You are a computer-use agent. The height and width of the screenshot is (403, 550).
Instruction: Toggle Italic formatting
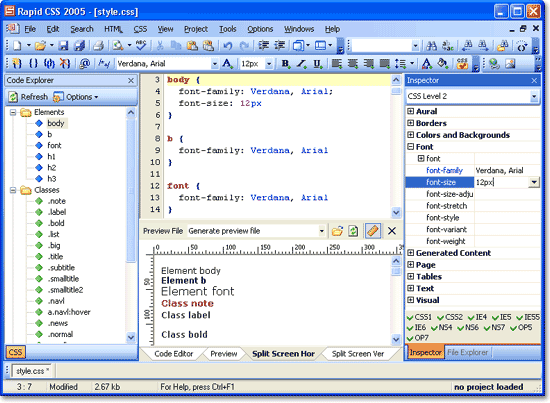click(301, 63)
